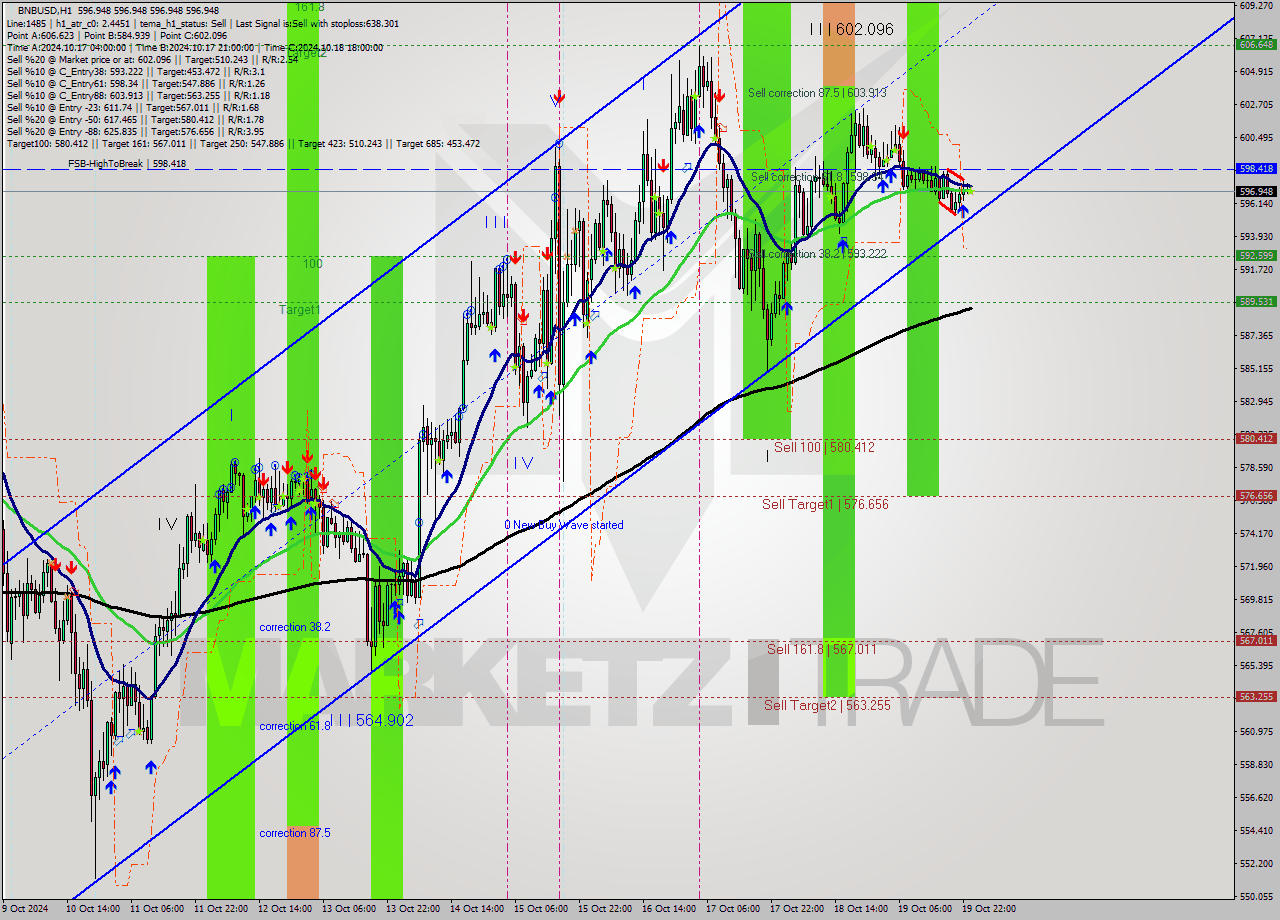Click the 552.200 price scale value

point(1256,863)
